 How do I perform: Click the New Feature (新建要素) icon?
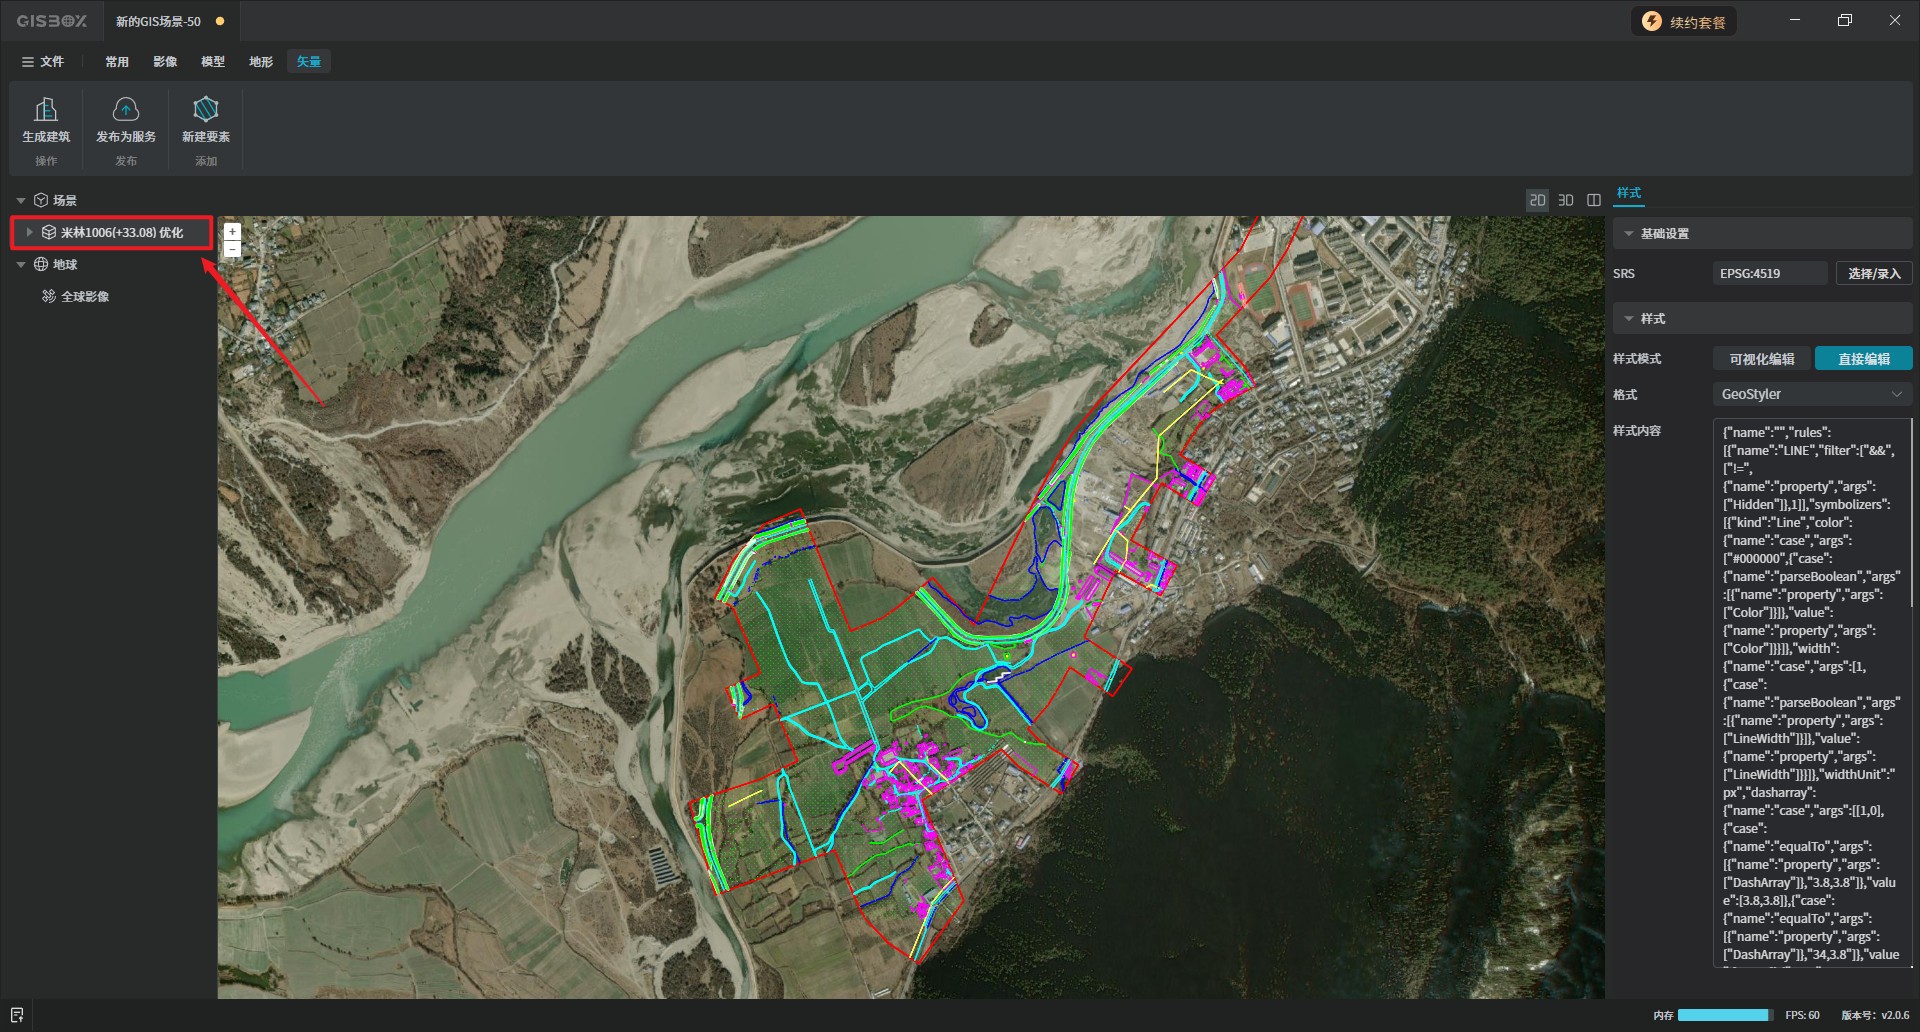(x=206, y=109)
